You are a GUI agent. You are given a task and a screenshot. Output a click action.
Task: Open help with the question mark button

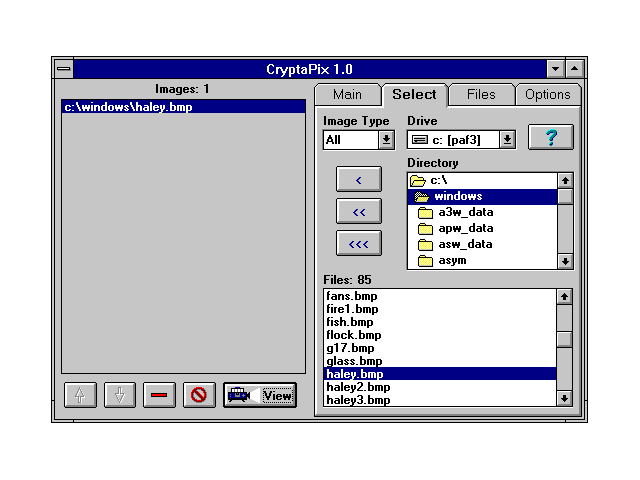551,138
